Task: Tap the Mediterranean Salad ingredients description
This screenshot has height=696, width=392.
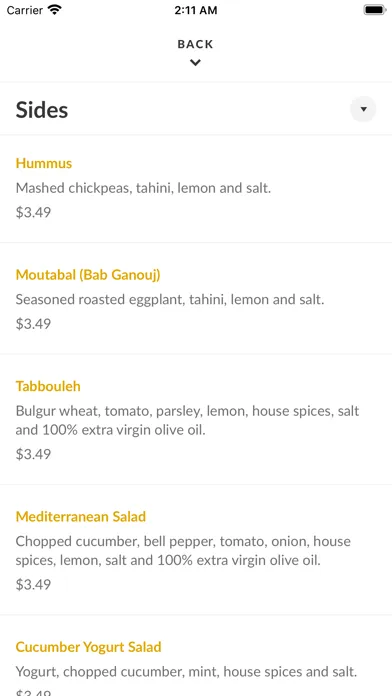Action: pos(183,550)
